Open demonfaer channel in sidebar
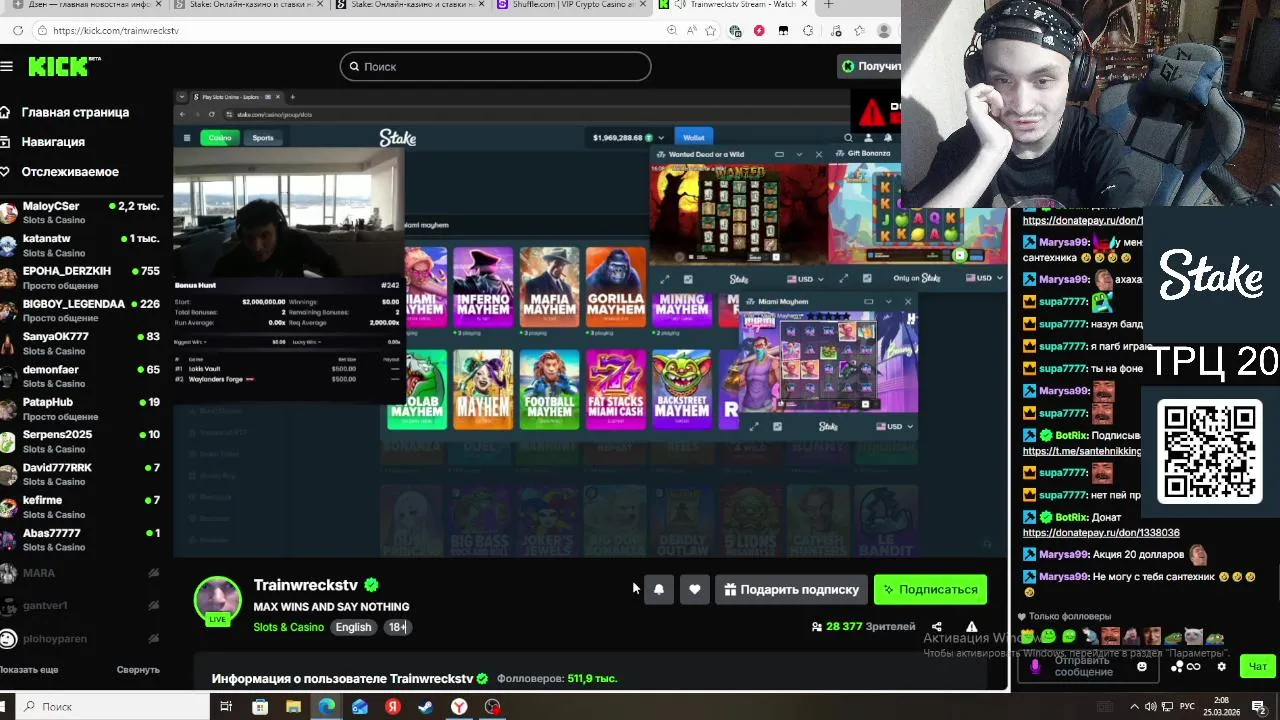Viewport: 1280px width, 720px height. point(80,376)
